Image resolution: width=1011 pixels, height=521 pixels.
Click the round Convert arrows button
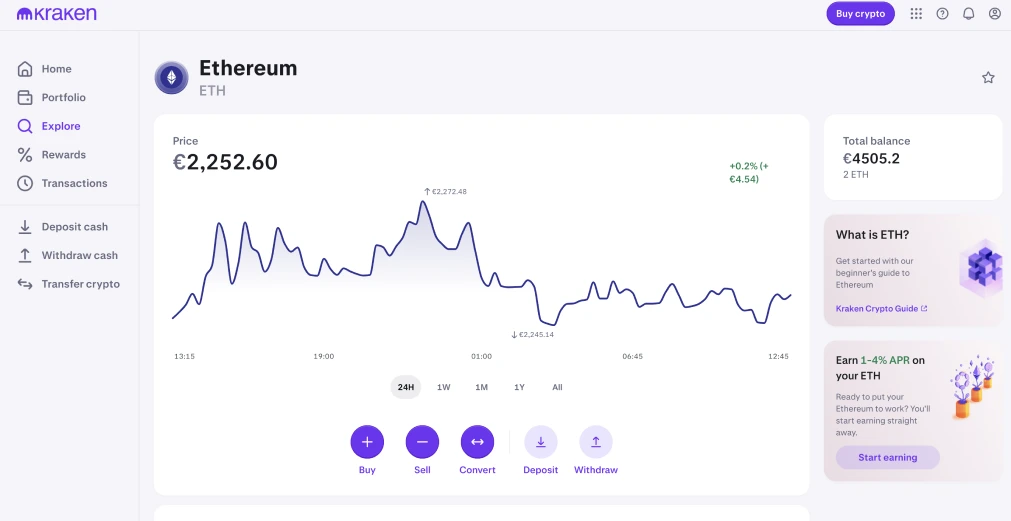click(x=477, y=442)
